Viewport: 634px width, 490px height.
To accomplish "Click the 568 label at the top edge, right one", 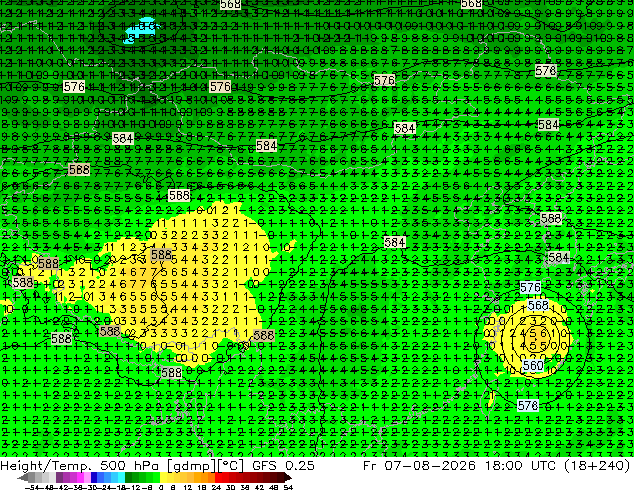I will coord(471,4).
